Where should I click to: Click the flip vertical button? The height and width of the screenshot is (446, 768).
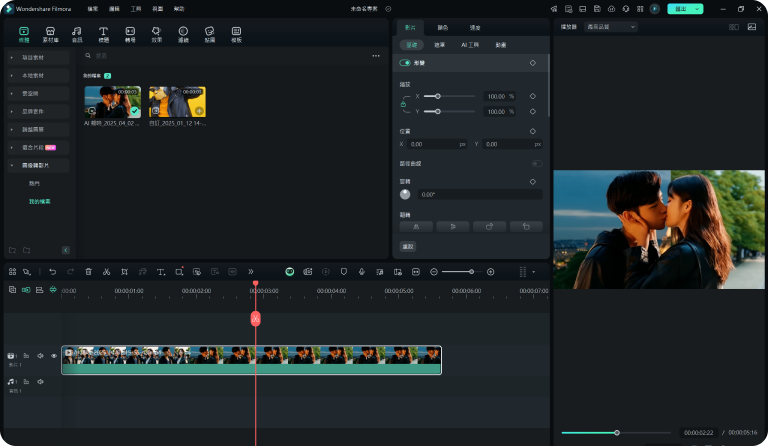[453, 227]
